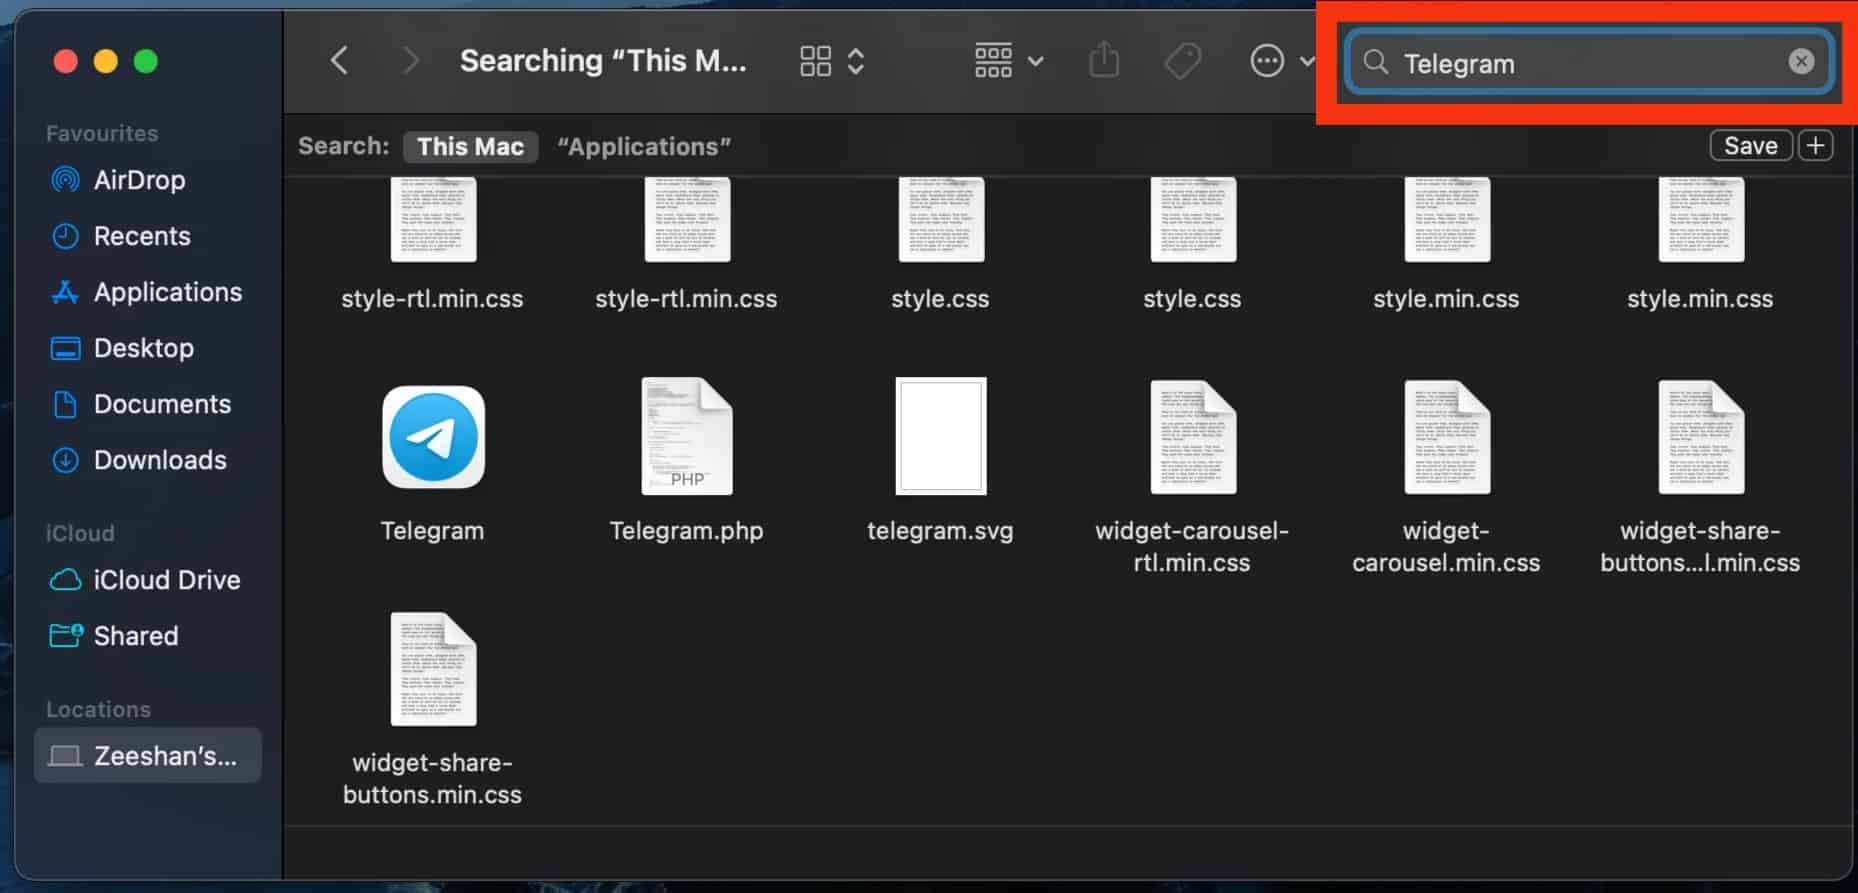
Task: Expand the grouping dropdown arrow
Action: [x=1036, y=62]
